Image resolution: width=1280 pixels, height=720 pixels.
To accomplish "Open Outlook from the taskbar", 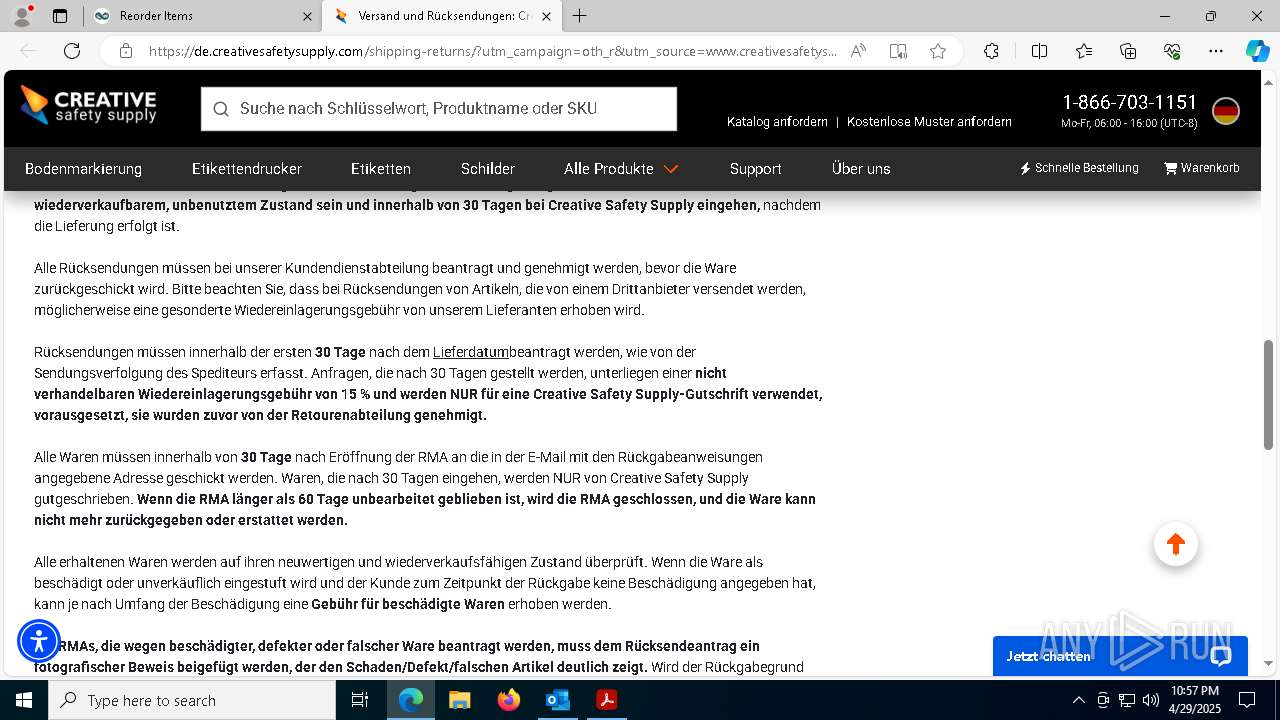I will pyautogui.click(x=557, y=700).
